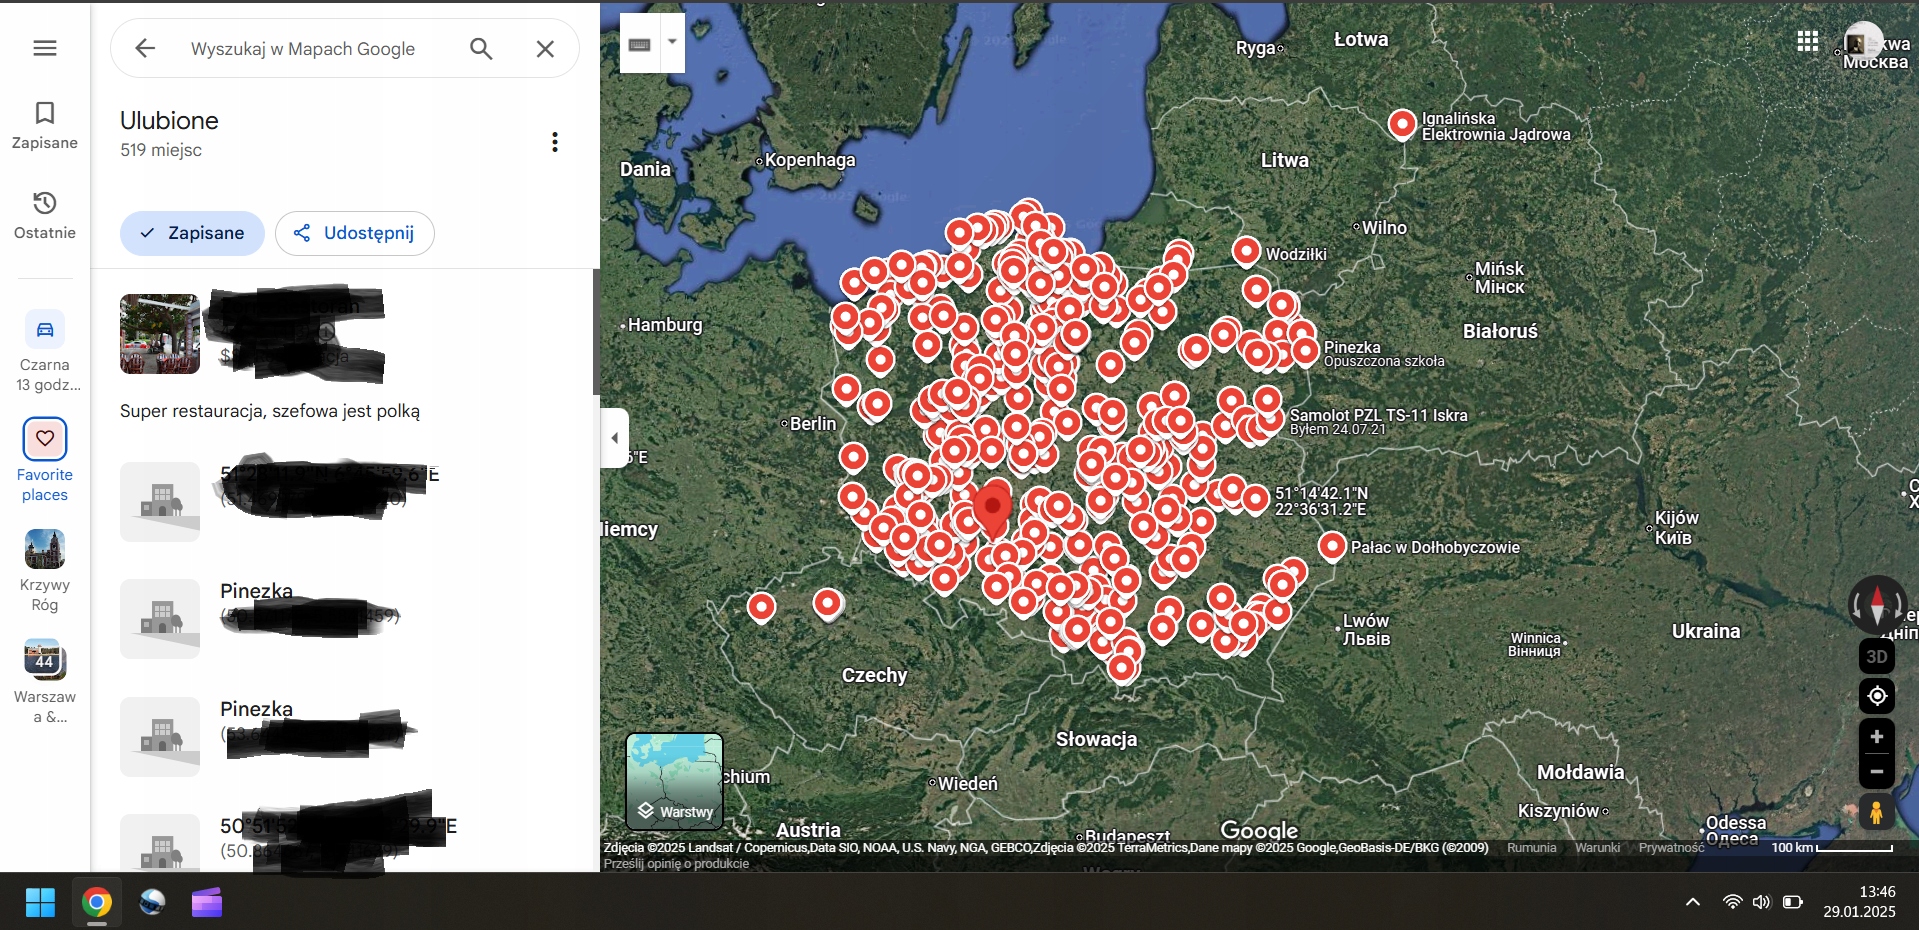
Task: Reset the map compass to north
Action: tap(1877, 604)
